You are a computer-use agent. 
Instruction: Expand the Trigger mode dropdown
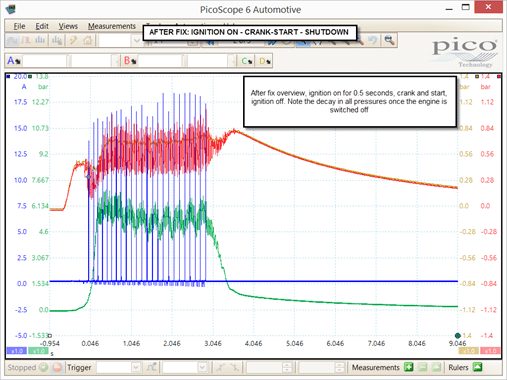coord(135,367)
